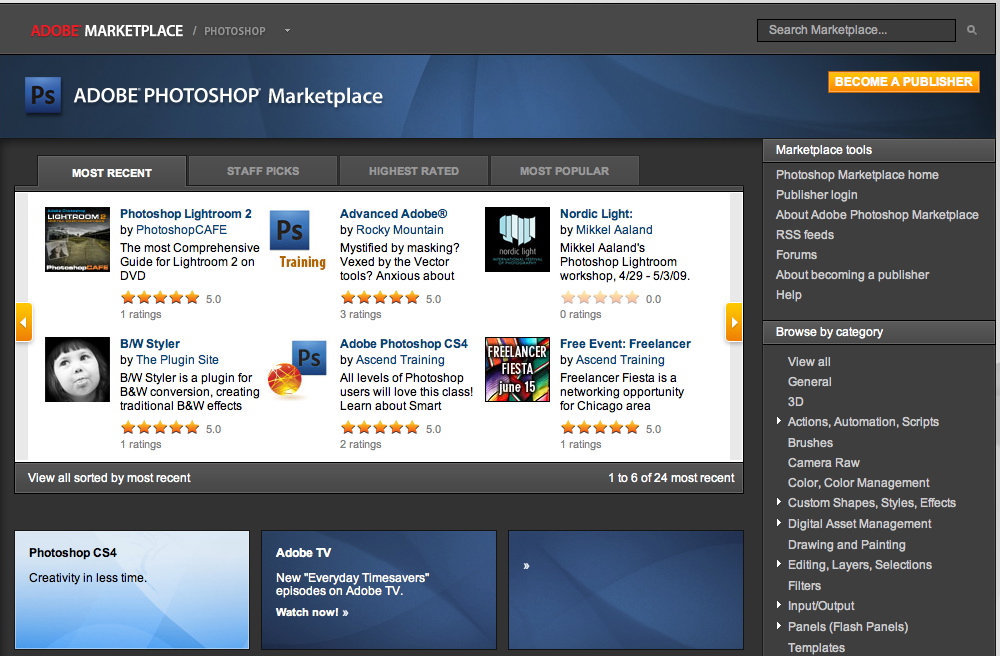Open the Photoshop Lightroom 2 title link
The image size is (1000, 656).
click(x=186, y=214)
